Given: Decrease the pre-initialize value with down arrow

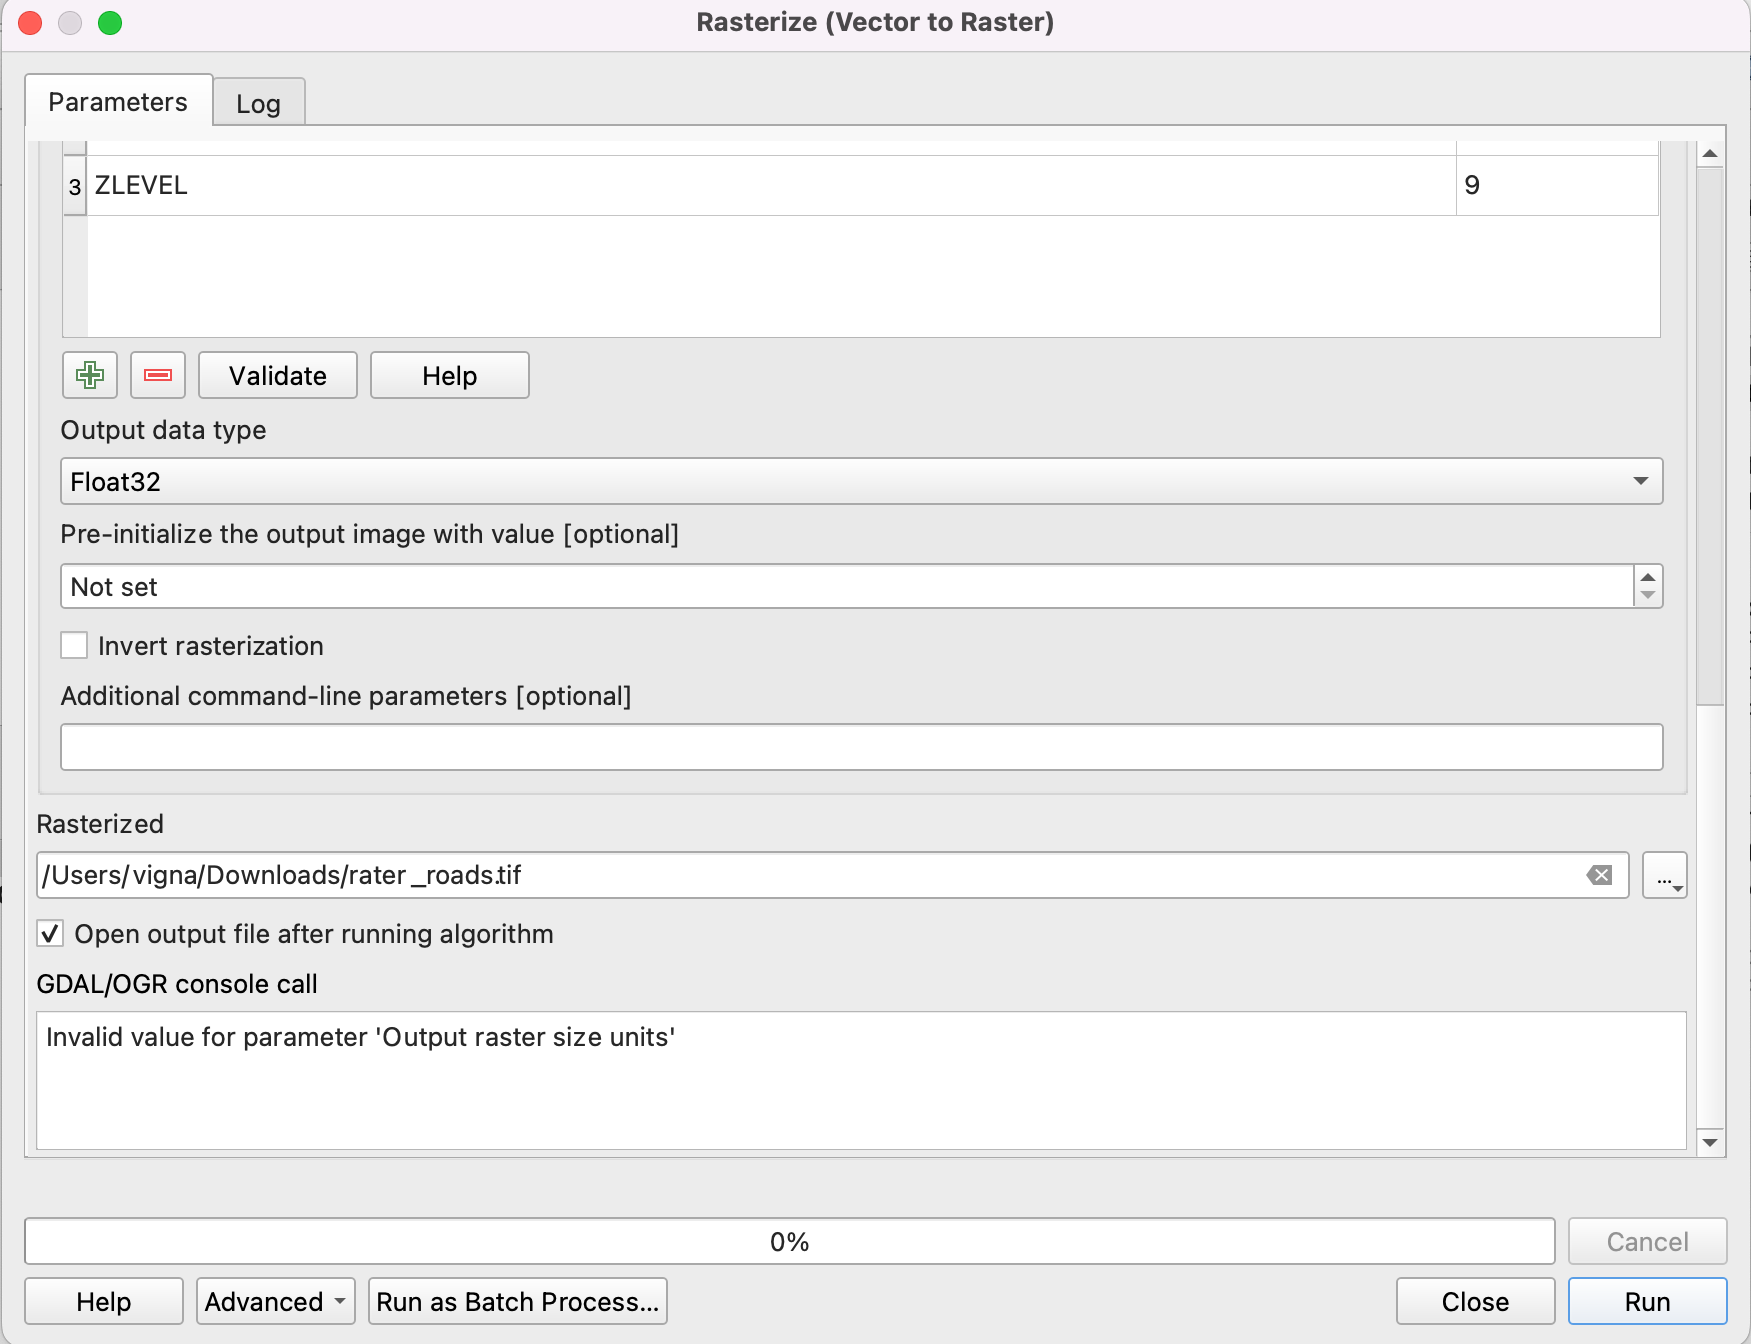Looking at the screenshot, I should click(1648, 596).
